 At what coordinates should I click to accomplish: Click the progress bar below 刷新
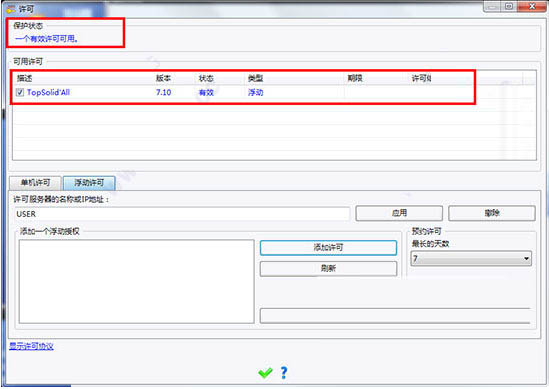click(x=395, y=316)
